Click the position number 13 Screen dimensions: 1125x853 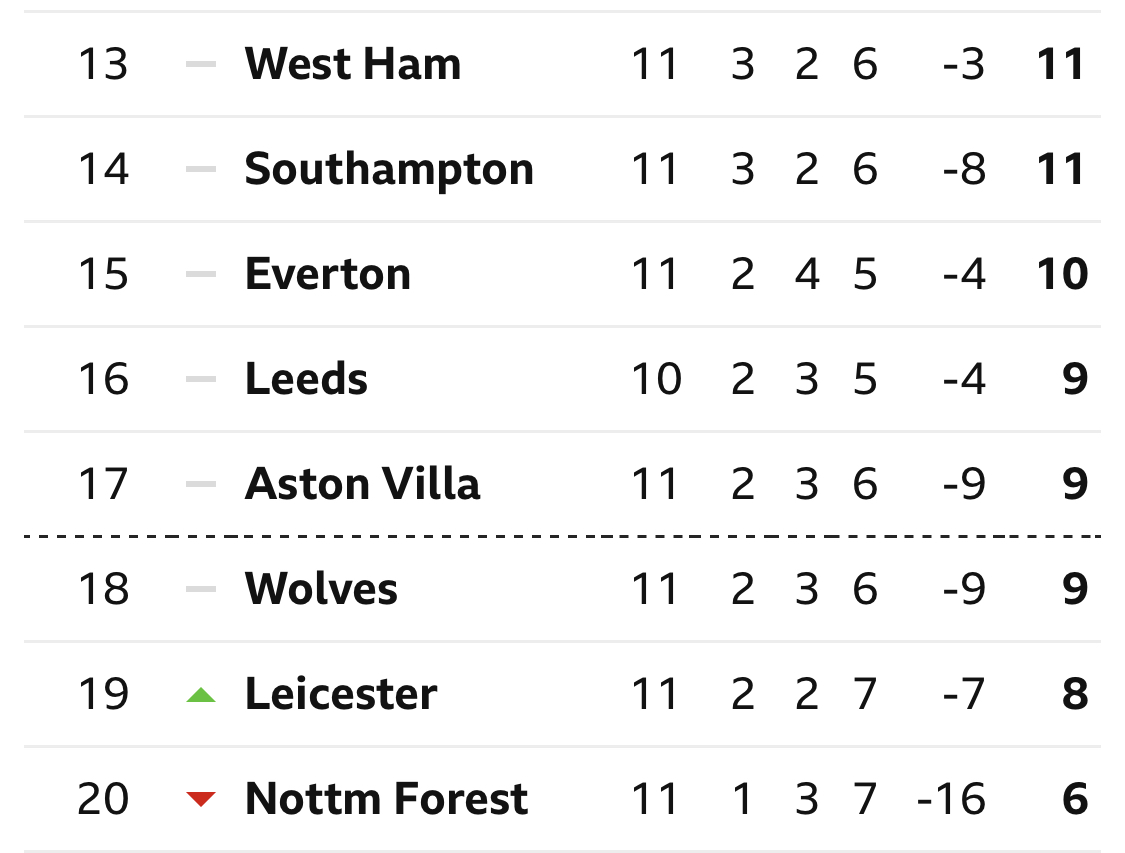pyautogui.click(x=103, y=65)
